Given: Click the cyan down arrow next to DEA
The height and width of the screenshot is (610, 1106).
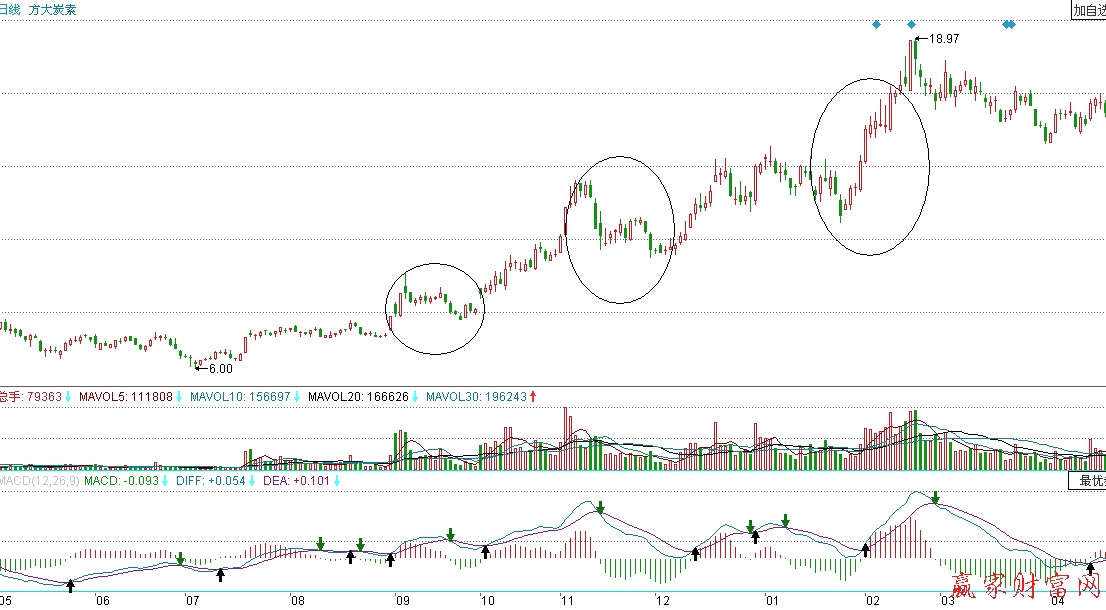Looking at the screenshot, I should click(x=336, y=481).
